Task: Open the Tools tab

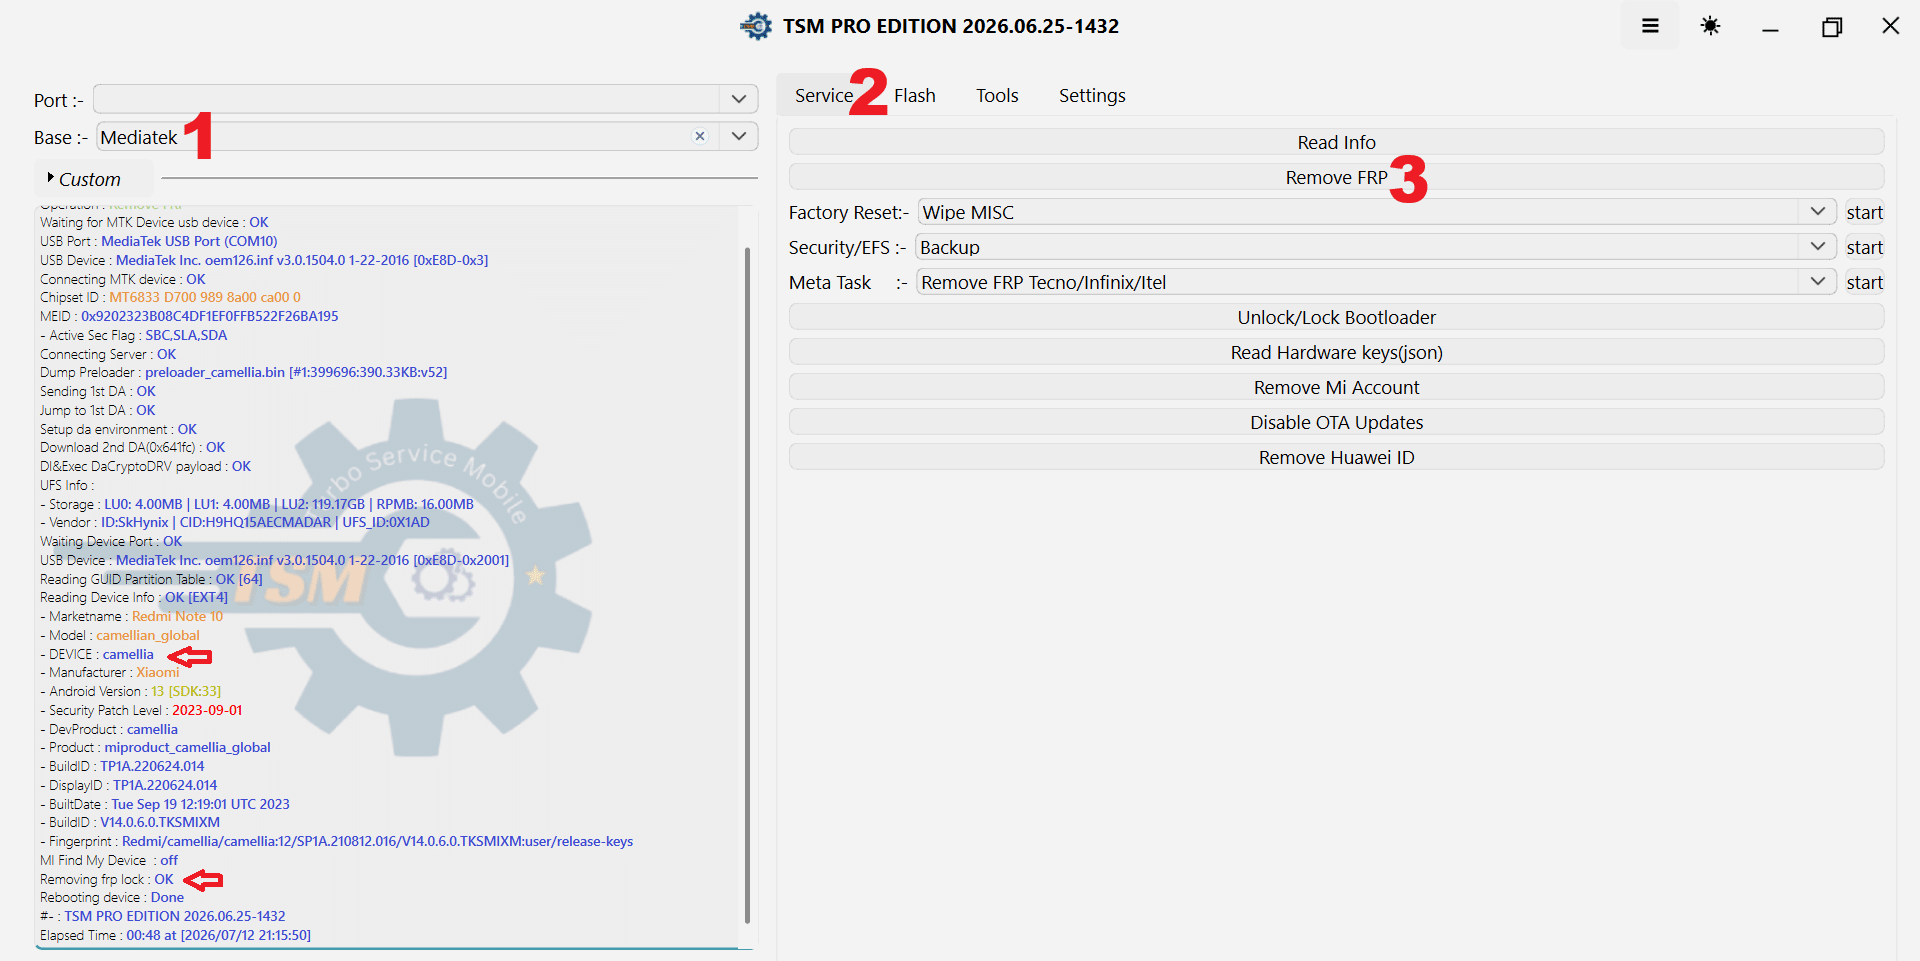Action: pos(997,96)
